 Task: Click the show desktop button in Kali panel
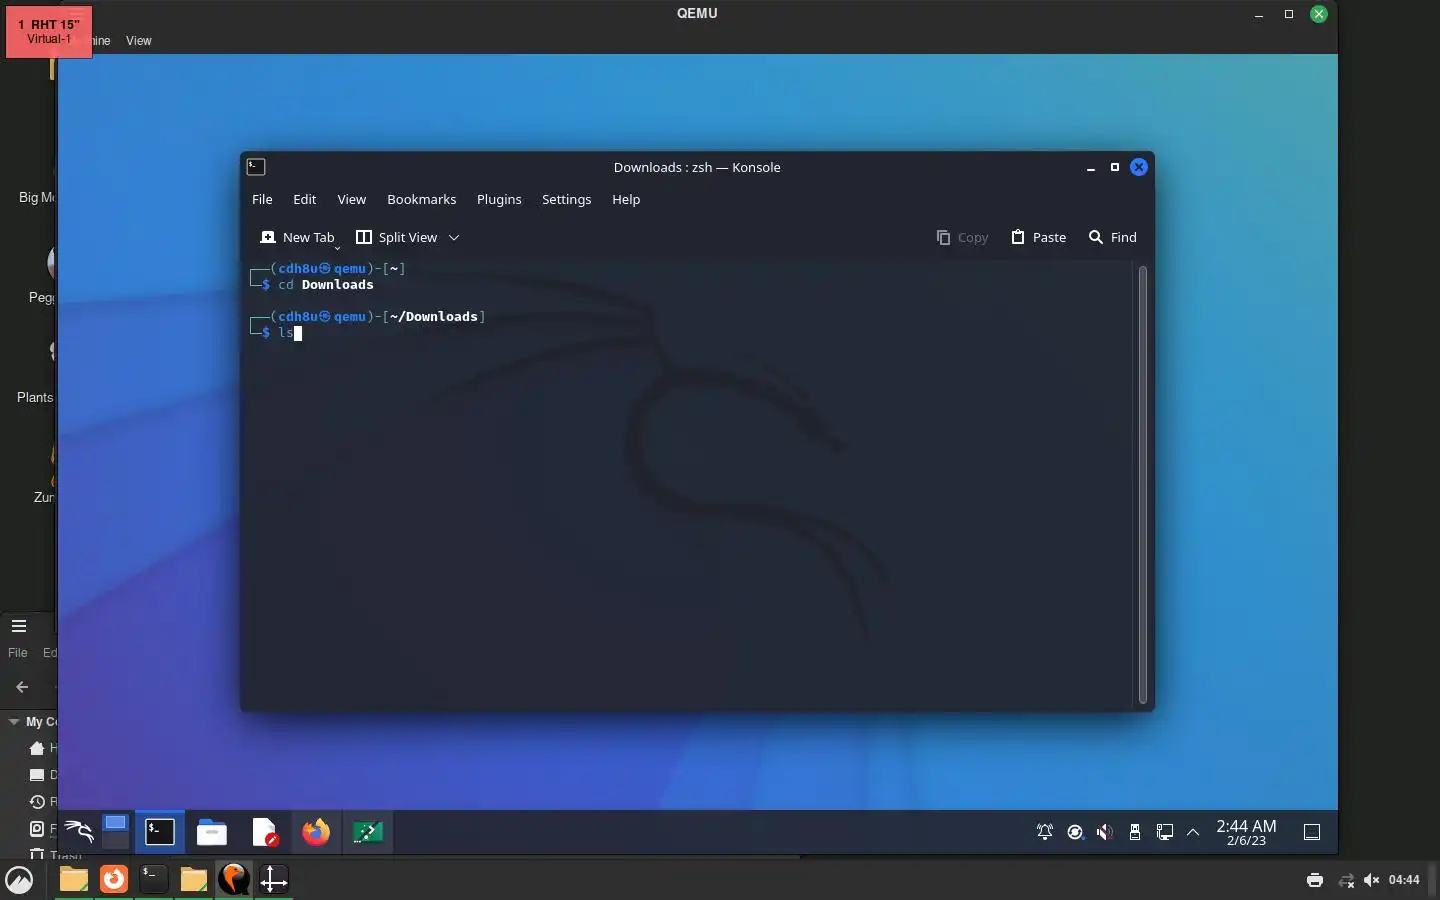pyautogui.click(x=1312, y=832)
